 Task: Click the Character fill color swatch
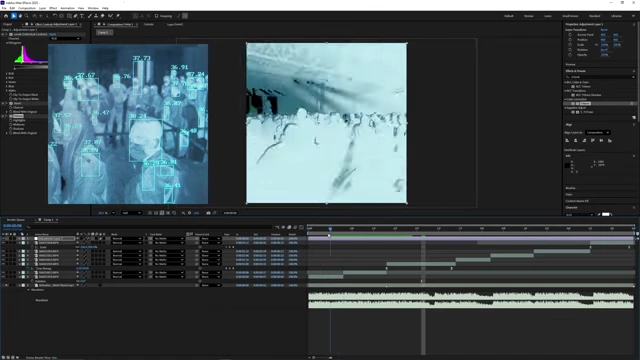coord(606,214)
